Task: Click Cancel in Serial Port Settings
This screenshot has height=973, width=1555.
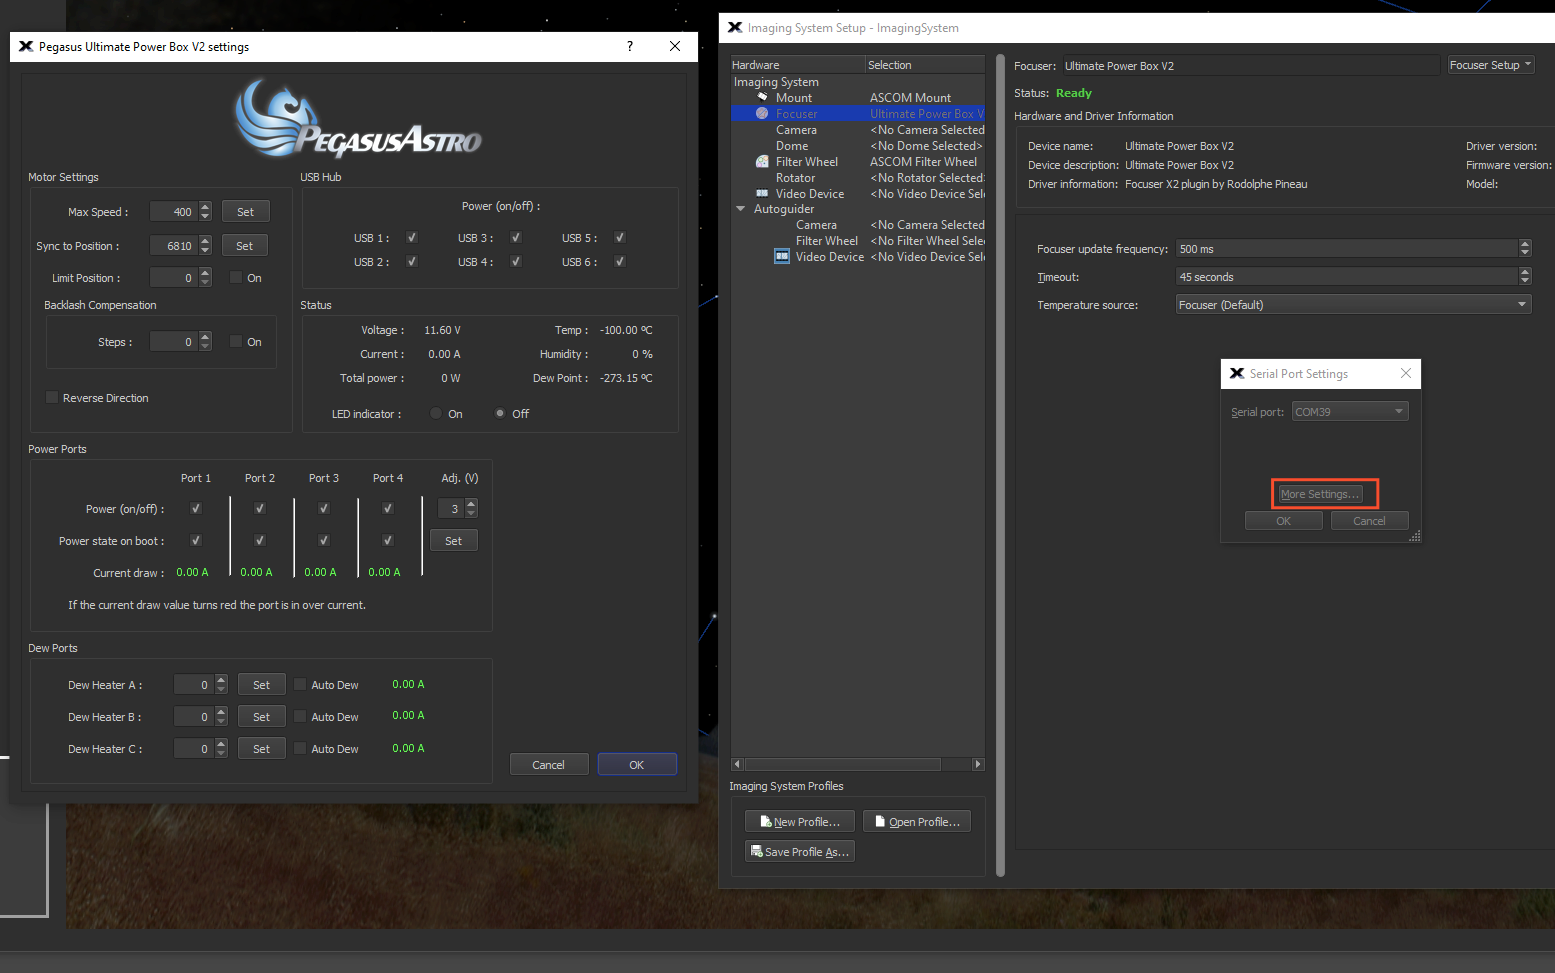Action: tap(1369, 520)
